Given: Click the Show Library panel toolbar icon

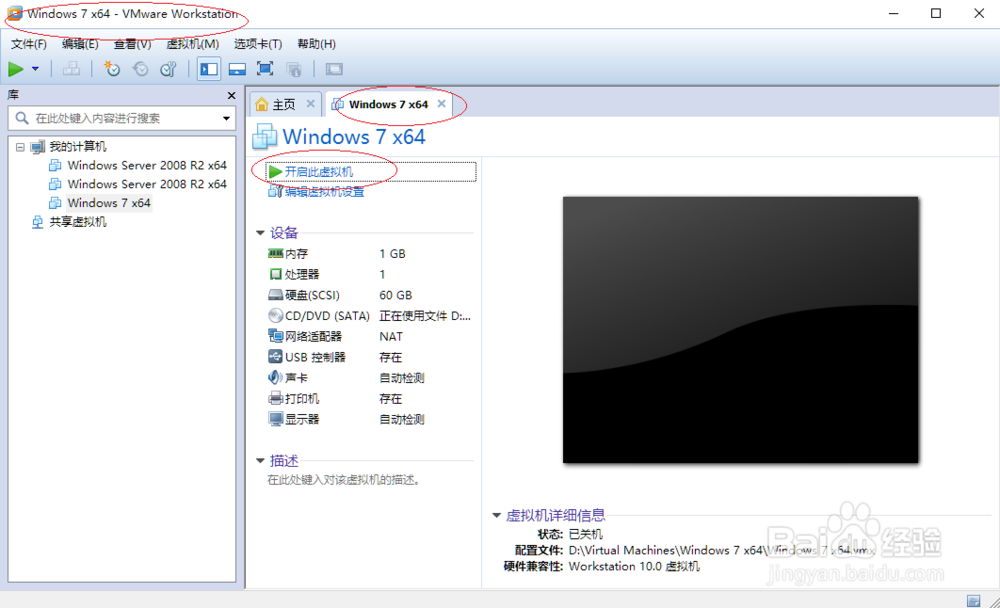Looking at the screenshot, I should (208, 69).
